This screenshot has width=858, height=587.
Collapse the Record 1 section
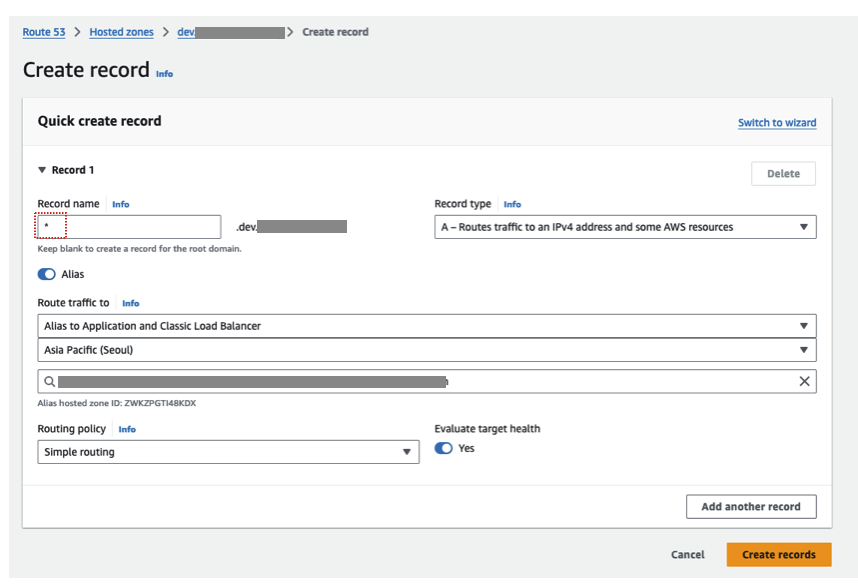pos(42,170)
